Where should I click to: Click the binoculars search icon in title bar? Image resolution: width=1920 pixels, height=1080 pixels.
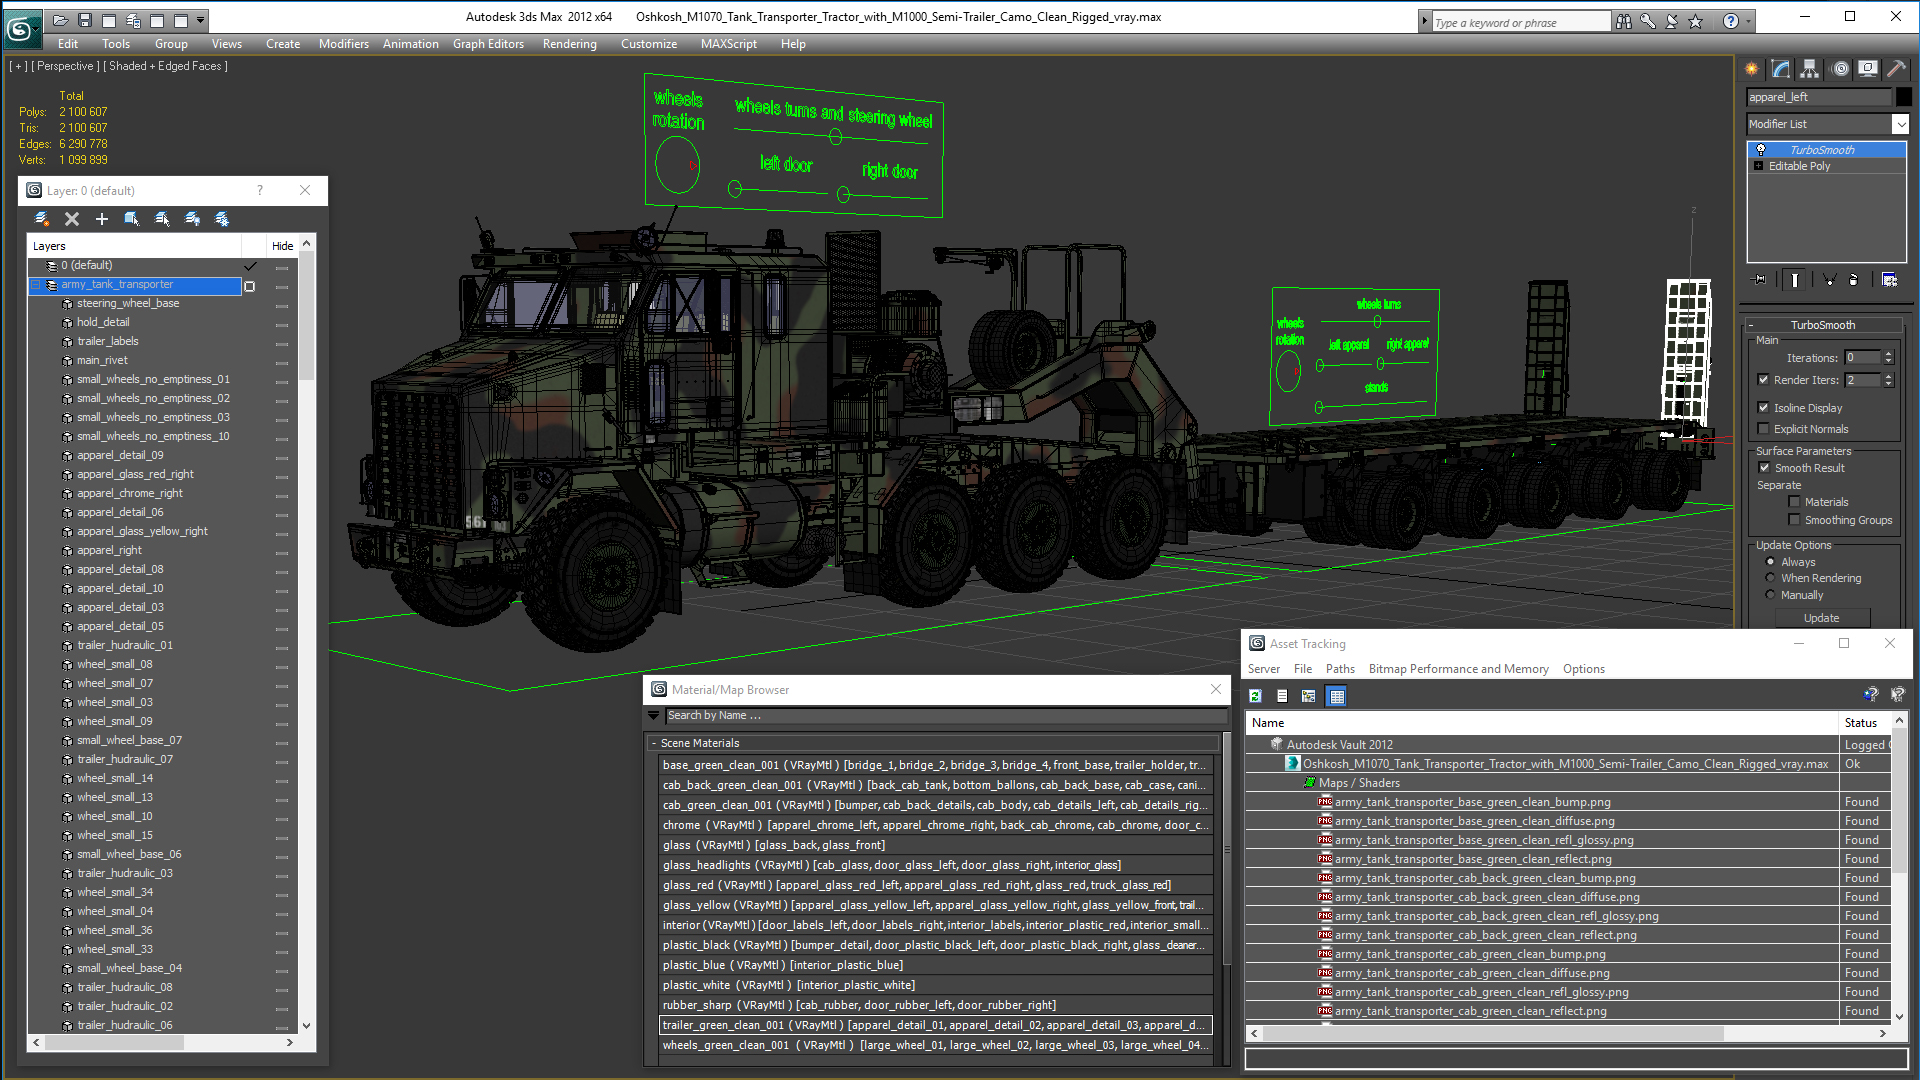click(1624, 21)
